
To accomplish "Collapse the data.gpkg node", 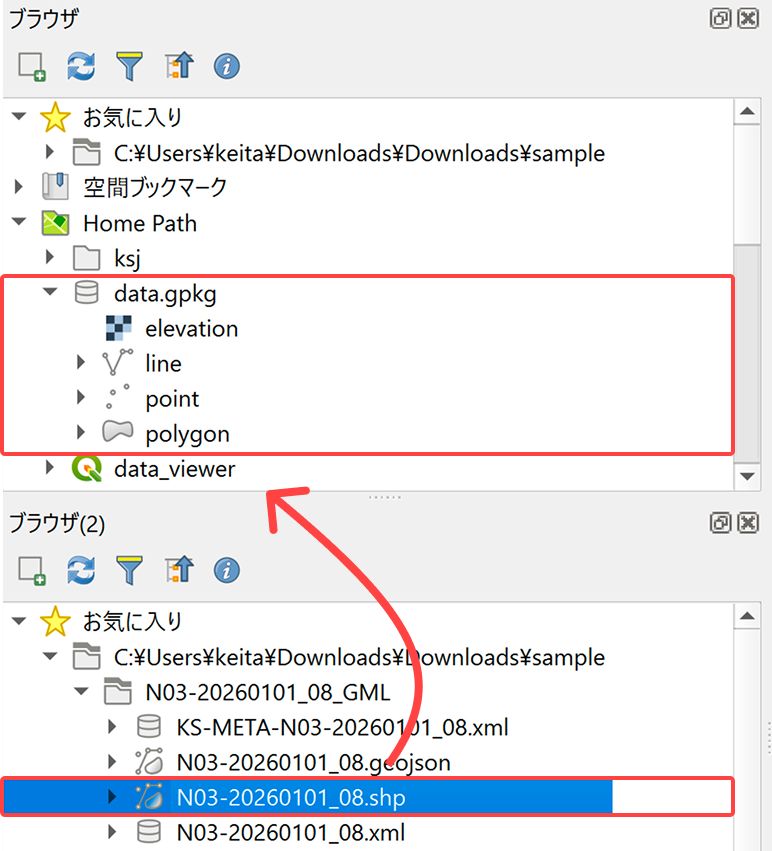I will [x=50, y=292].
